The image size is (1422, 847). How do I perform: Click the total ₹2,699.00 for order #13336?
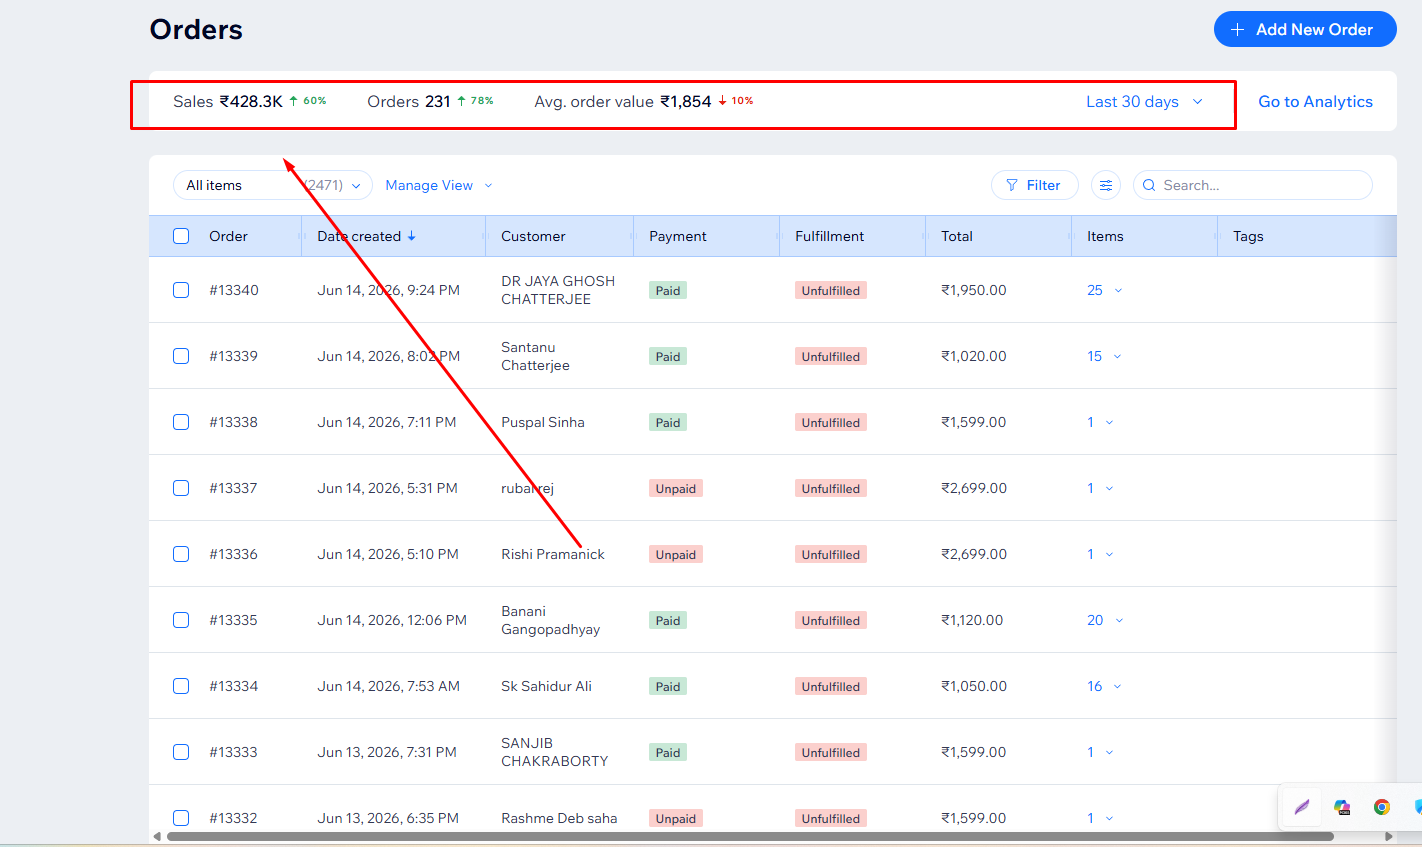coord(974,554)
